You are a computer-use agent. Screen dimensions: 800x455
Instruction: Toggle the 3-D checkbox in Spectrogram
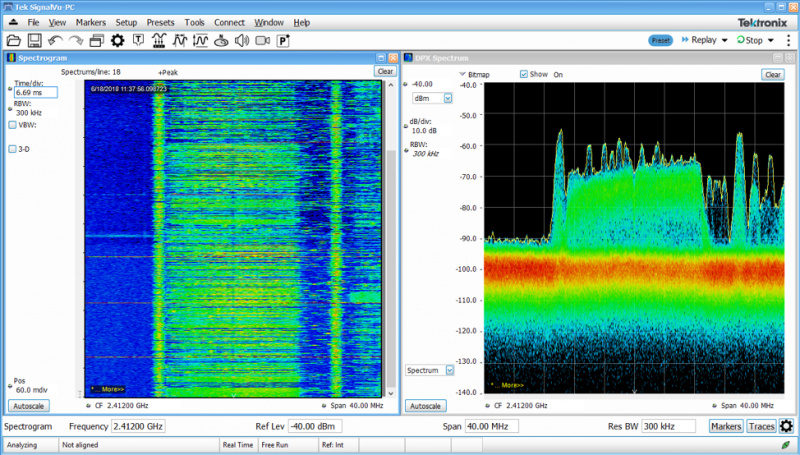12,149
